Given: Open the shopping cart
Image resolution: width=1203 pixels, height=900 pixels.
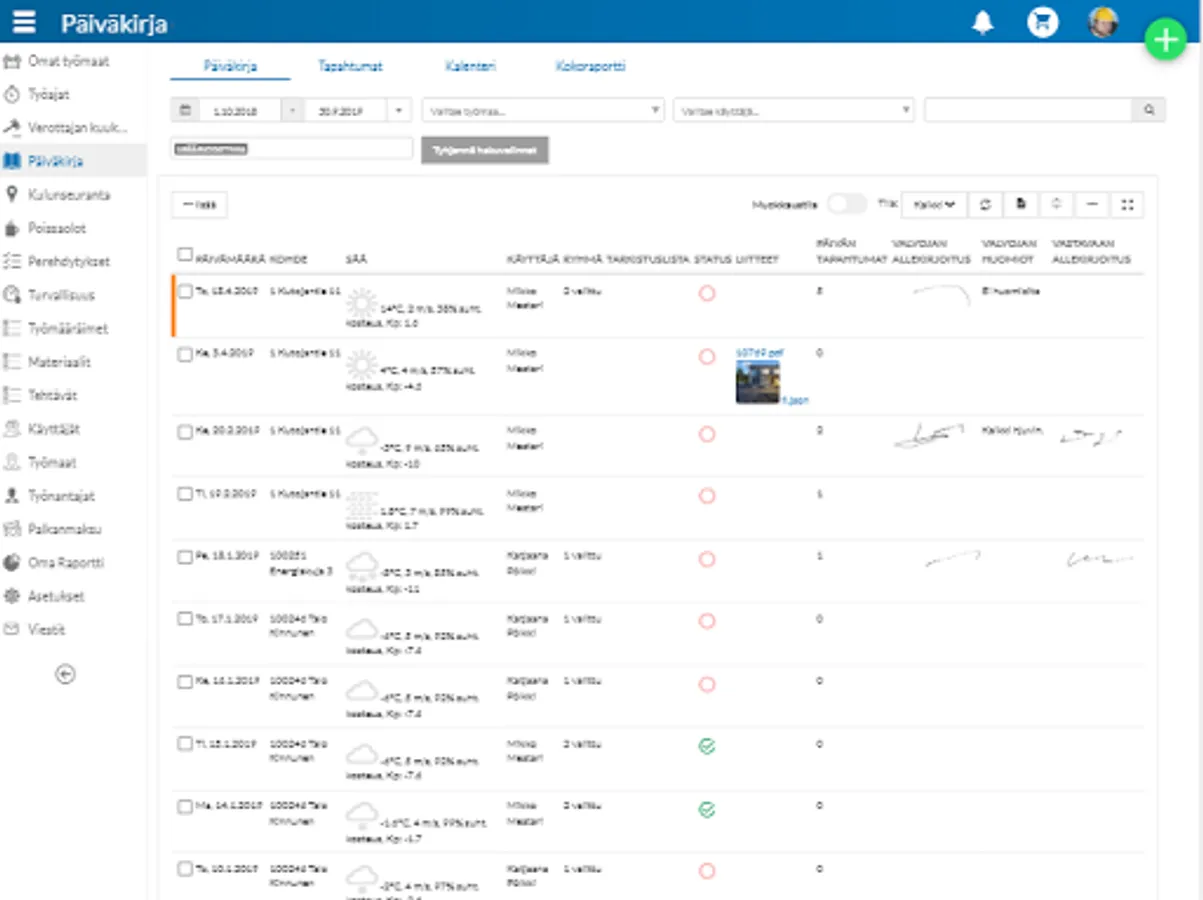Looking at the screenshot, I should (x=1042, y=23).
